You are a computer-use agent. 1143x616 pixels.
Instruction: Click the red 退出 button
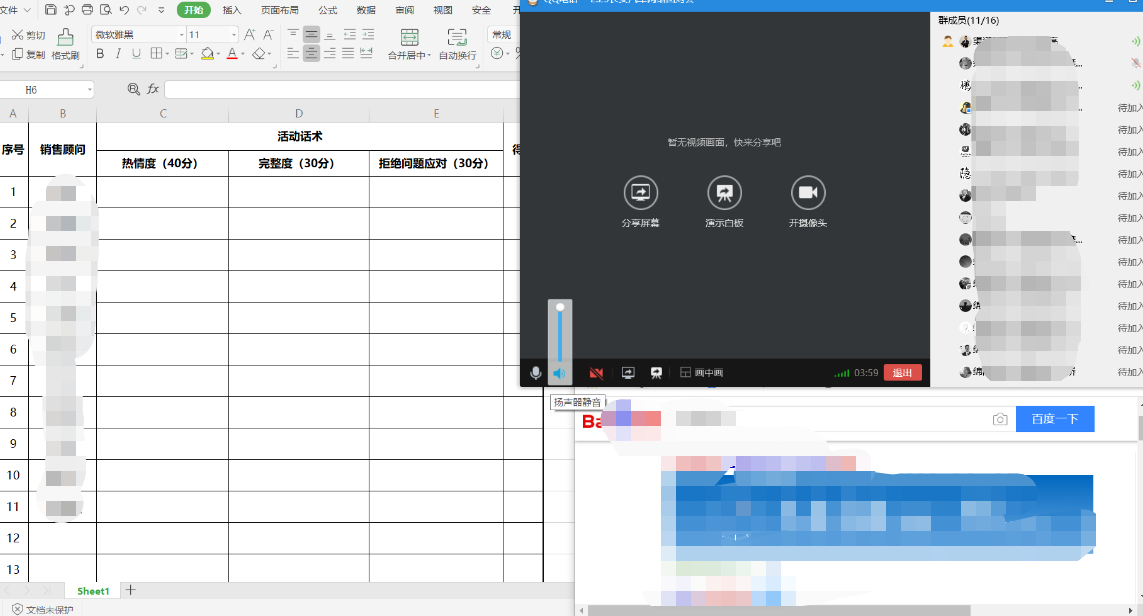coord(902,373)
